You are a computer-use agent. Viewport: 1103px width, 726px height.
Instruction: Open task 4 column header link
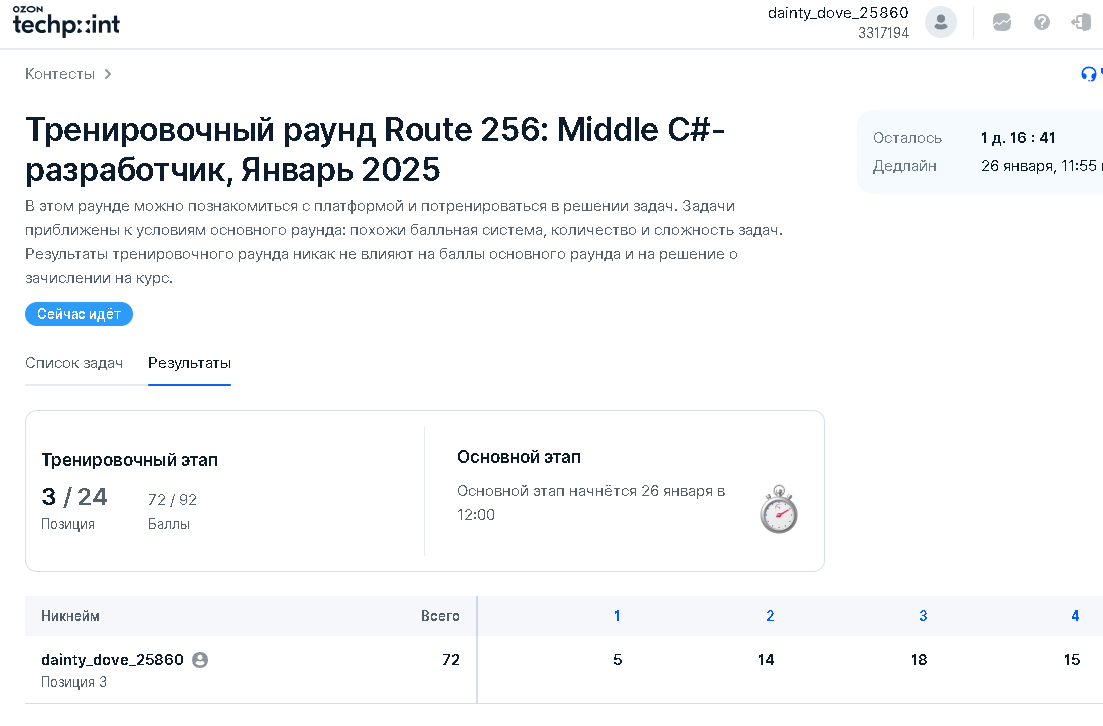[x=1075, y=616]
